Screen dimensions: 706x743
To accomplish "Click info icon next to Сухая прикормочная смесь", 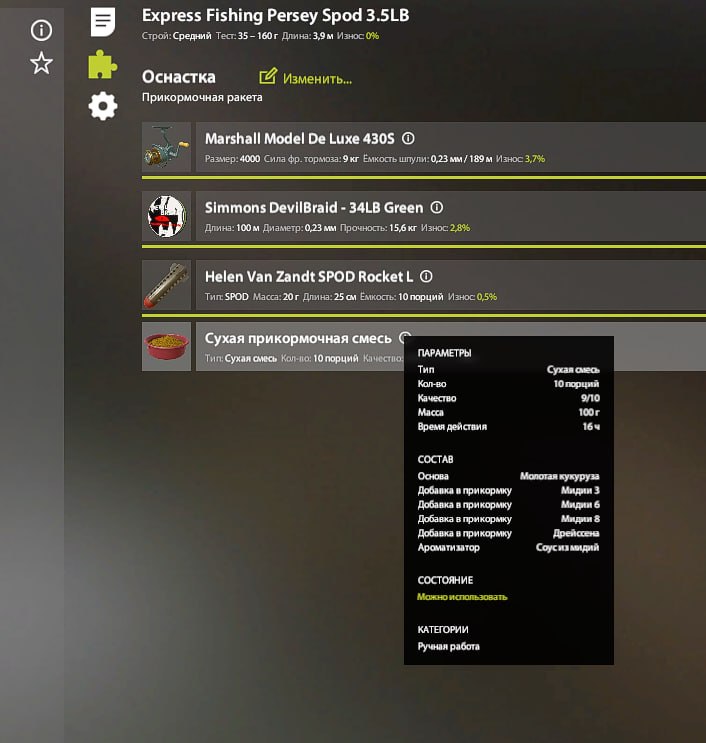I will [405, 338].
